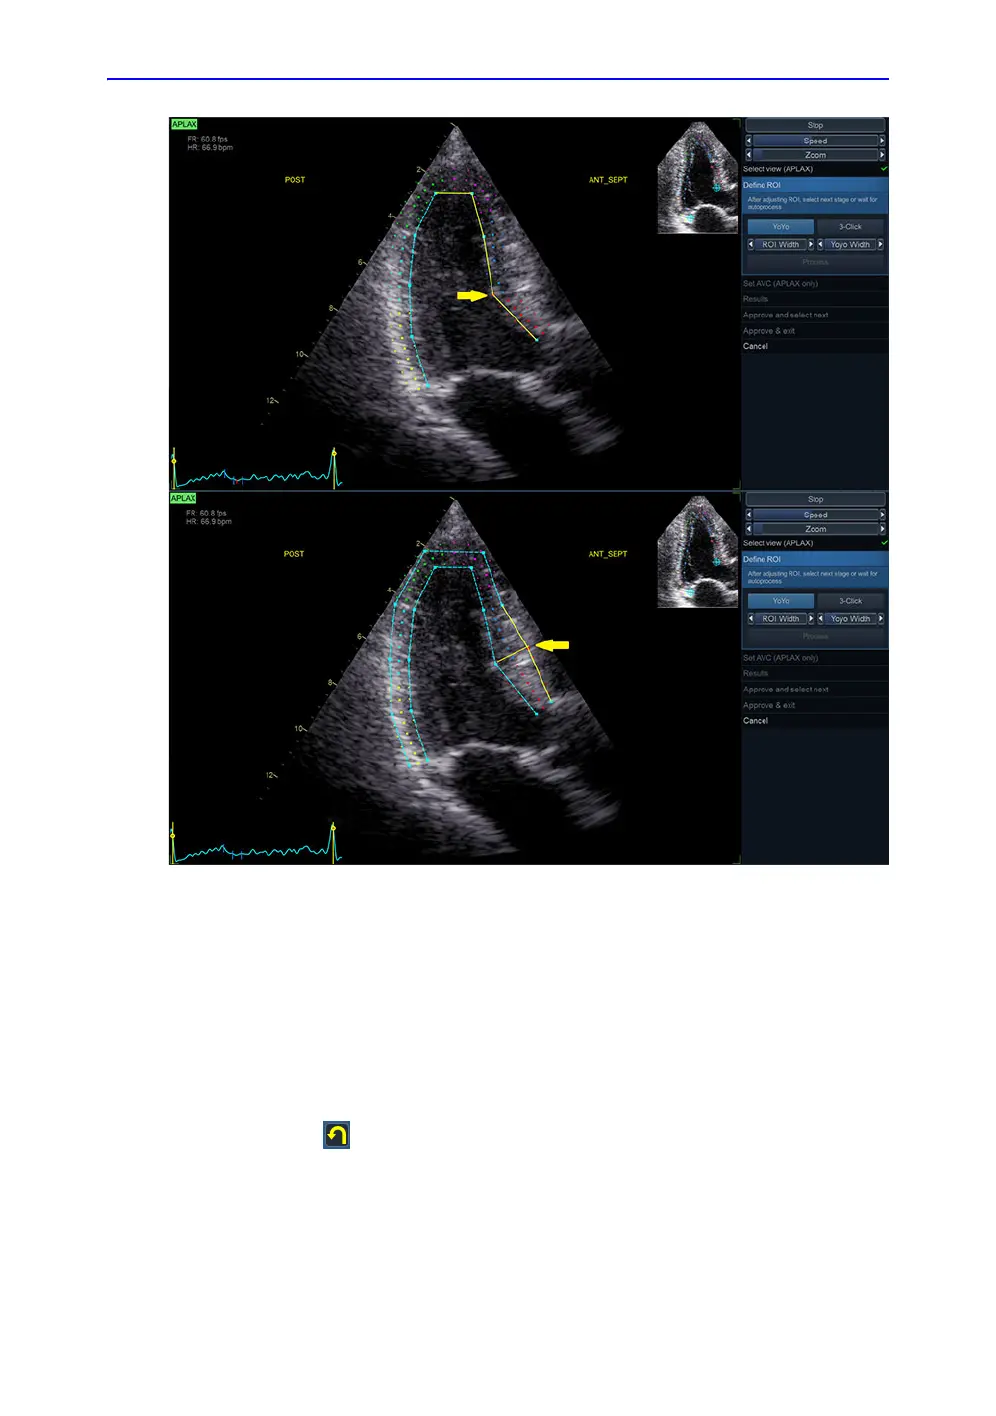Screen dimensions: 996x1416
Task: Click the green checkmark beside Select view, upper panel
Action: pyautogui.click(x=883, y=169)
